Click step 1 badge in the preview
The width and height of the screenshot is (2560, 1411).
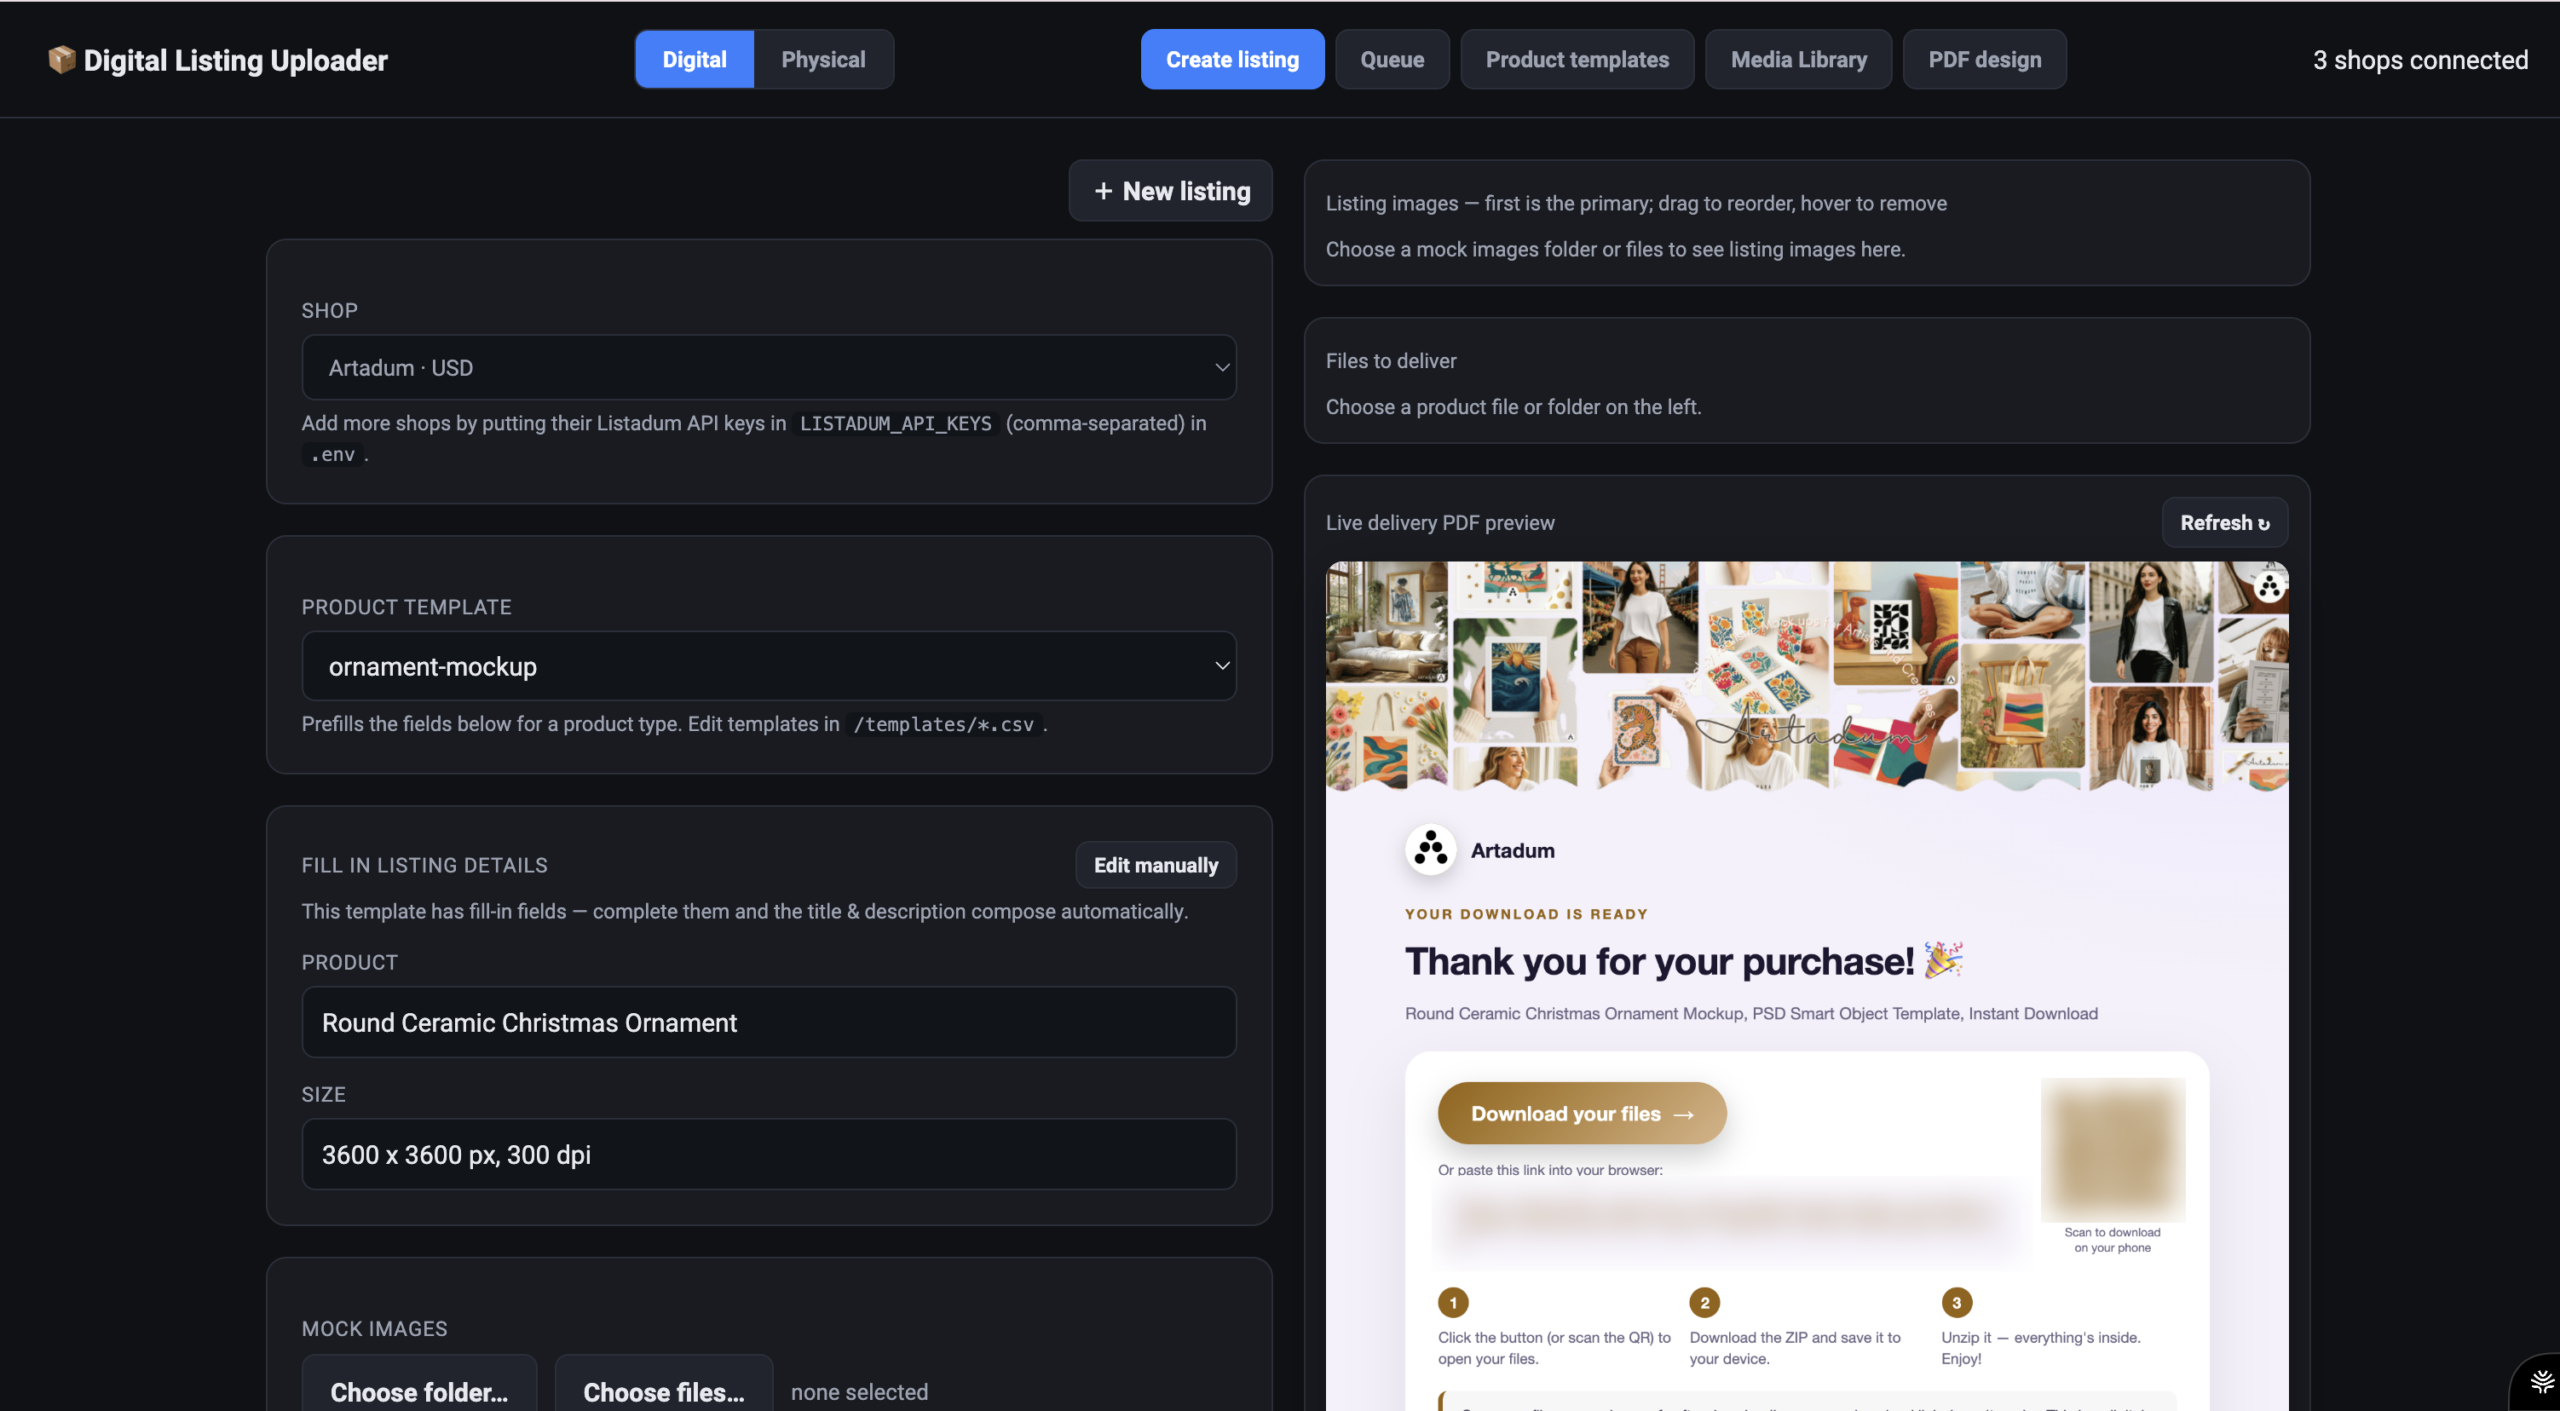pos(1453,1302)
